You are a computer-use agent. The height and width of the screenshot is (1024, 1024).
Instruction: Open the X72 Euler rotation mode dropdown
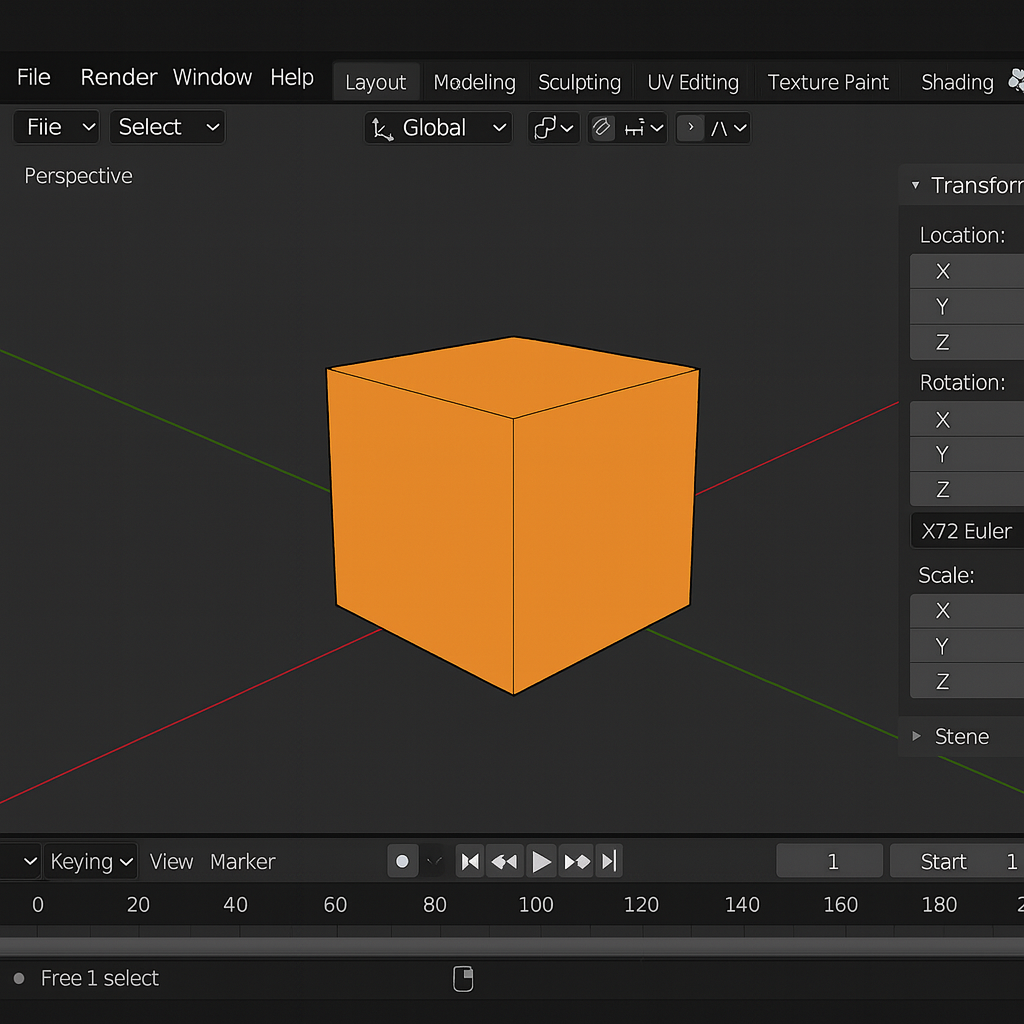point(967,531)
